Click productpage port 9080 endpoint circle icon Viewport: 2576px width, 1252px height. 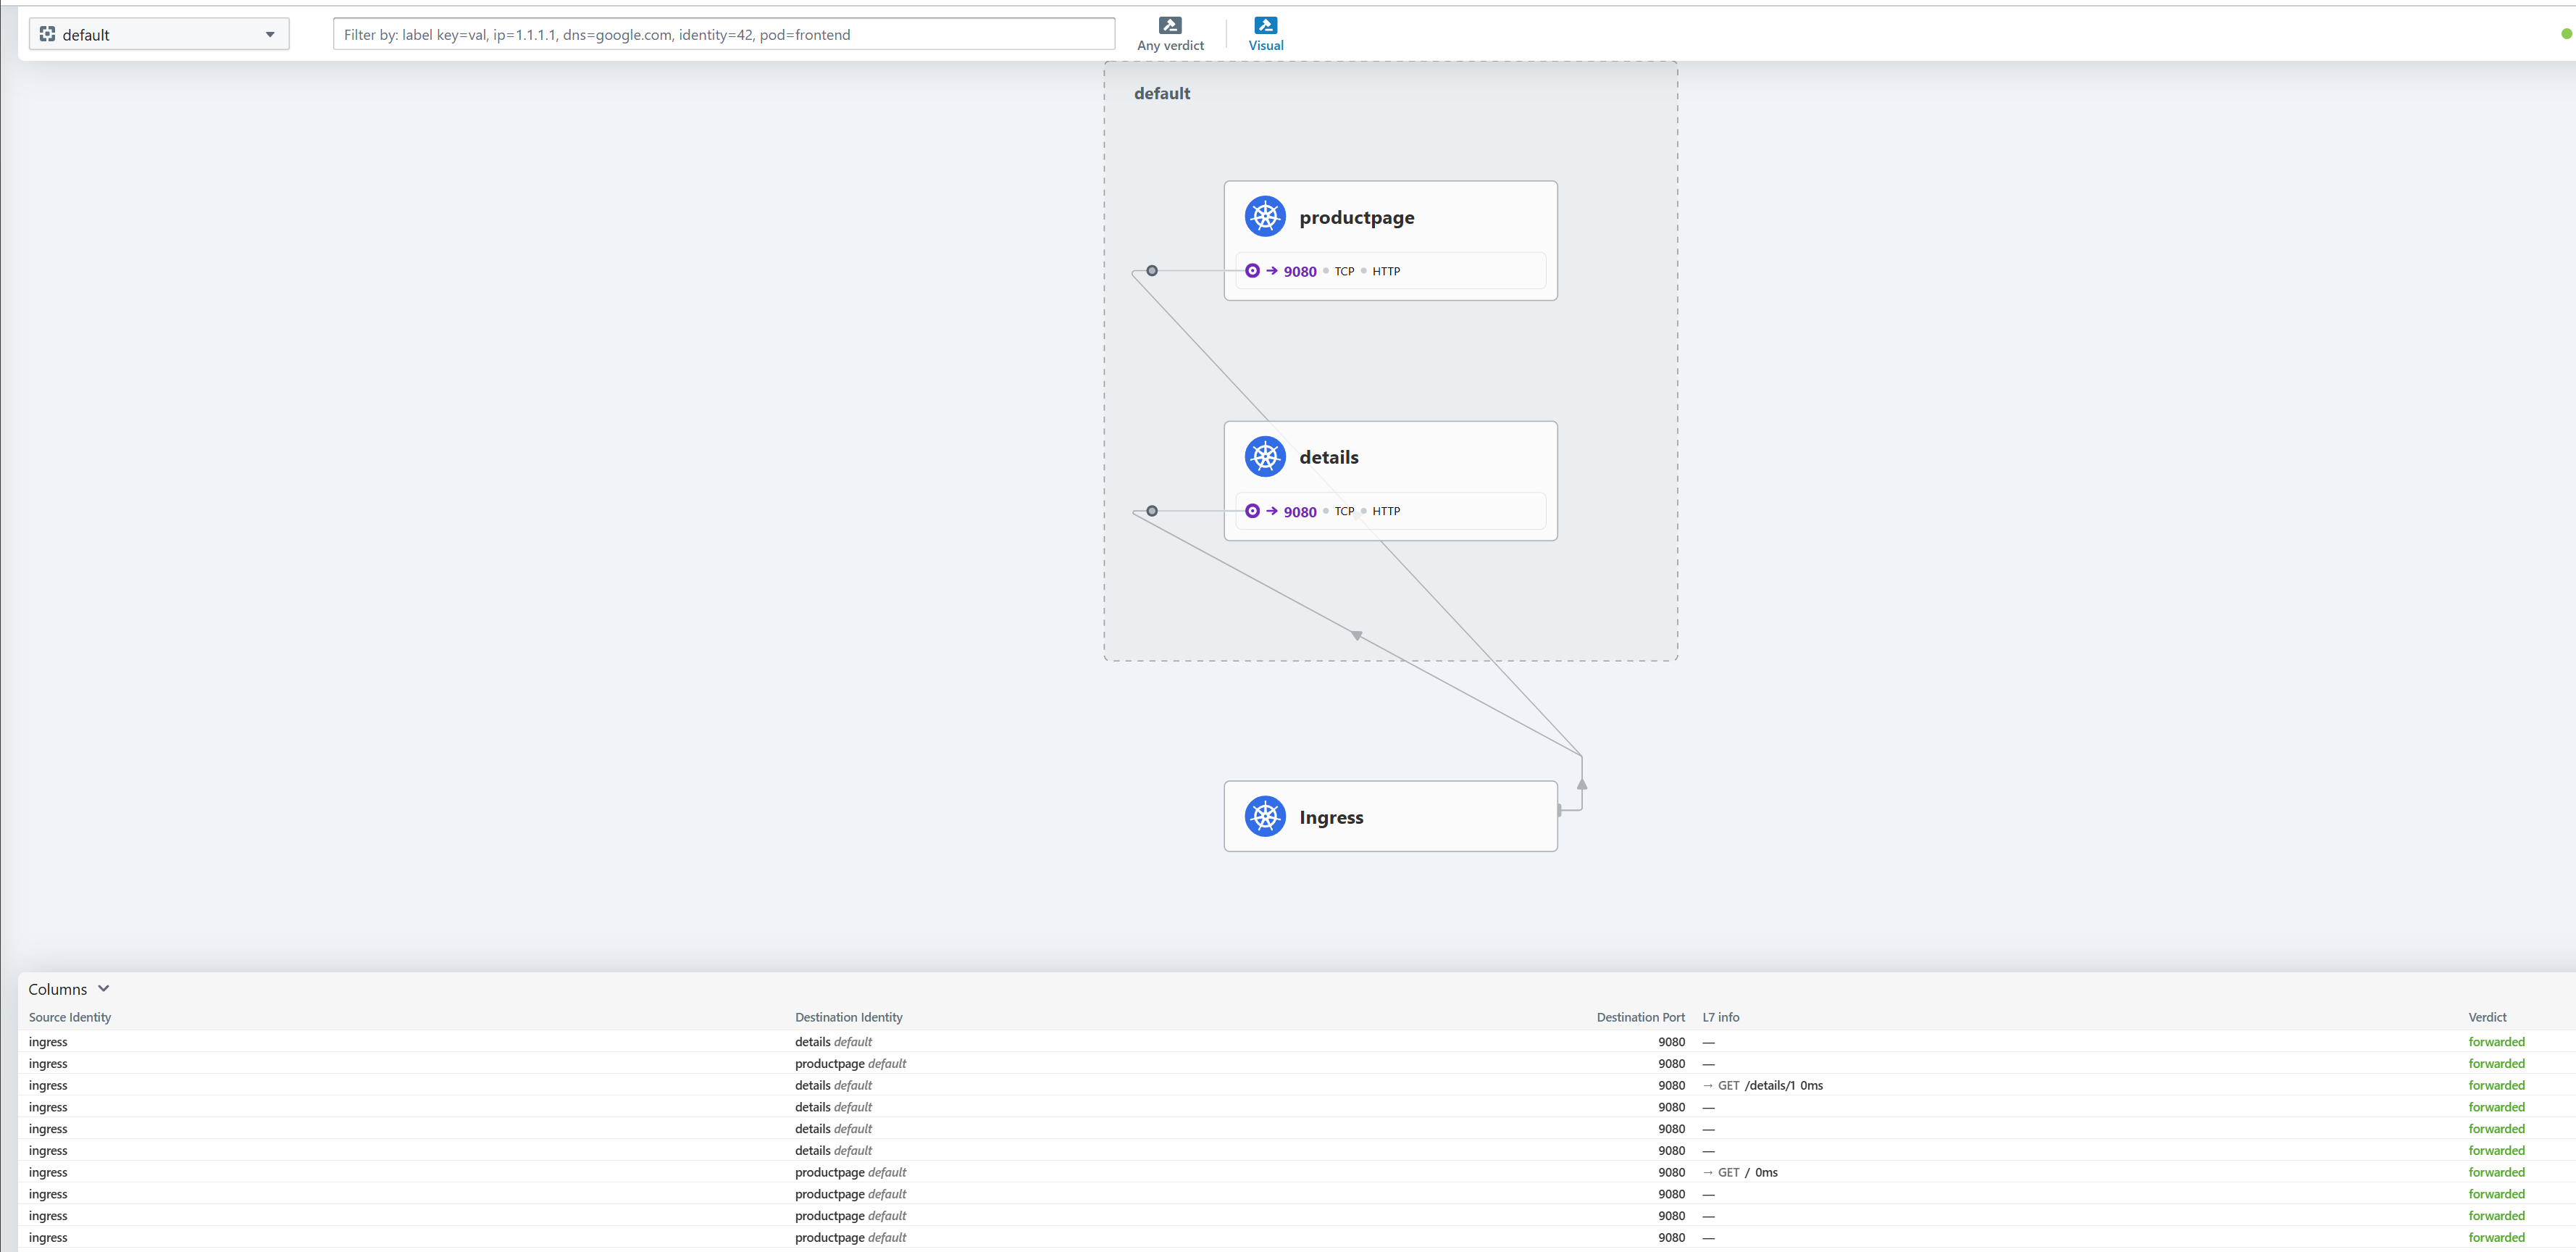(x=1252, y=271)
